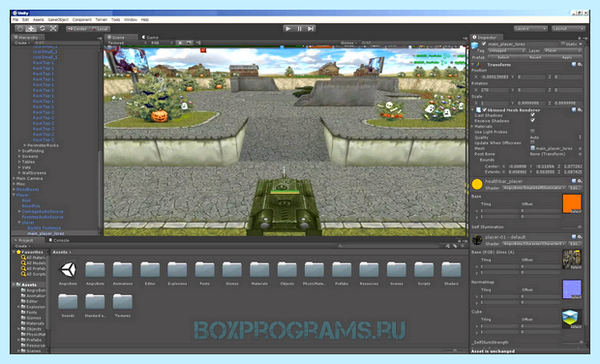Open the GameObject menu

coord(58,20)
